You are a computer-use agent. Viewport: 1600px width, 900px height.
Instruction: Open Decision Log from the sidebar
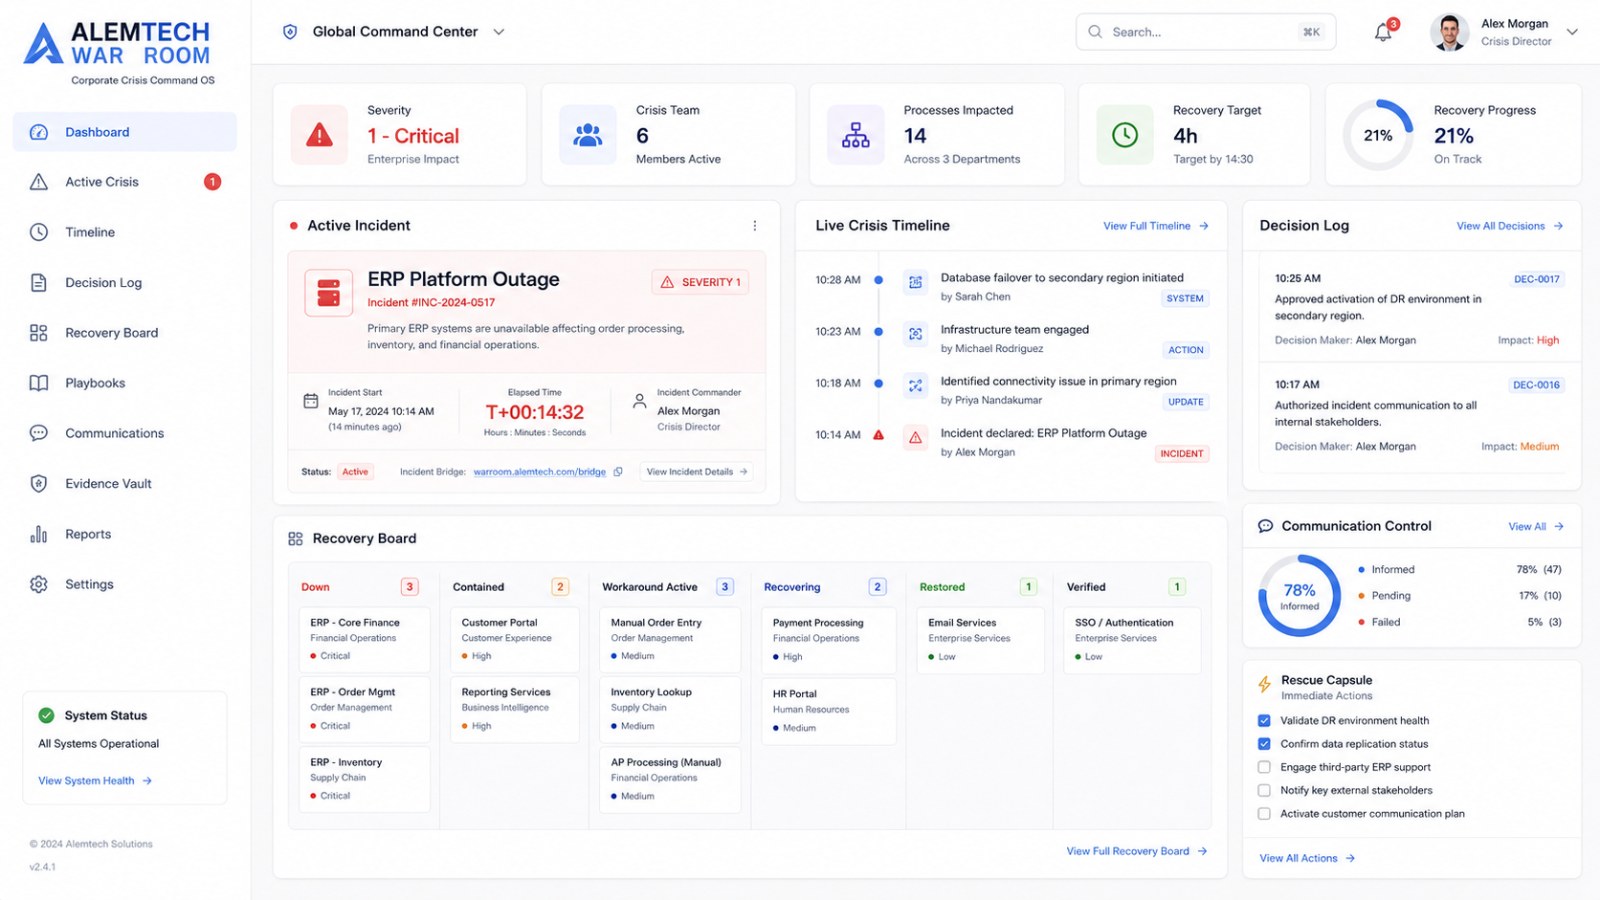pos(125,283)
